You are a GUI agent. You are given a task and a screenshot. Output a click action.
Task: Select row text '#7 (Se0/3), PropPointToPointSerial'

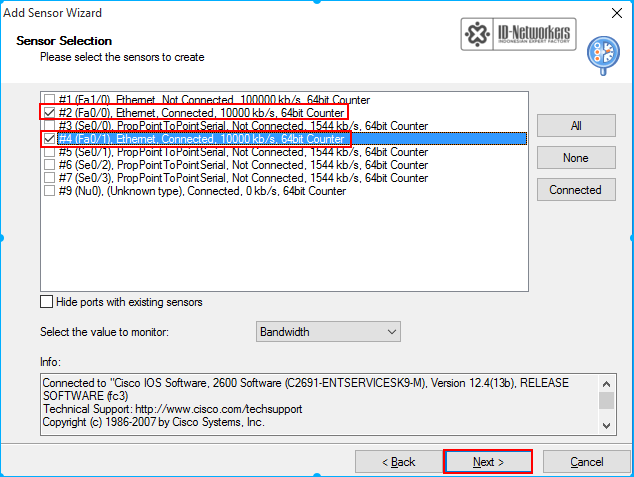click(x=243, y=177)
